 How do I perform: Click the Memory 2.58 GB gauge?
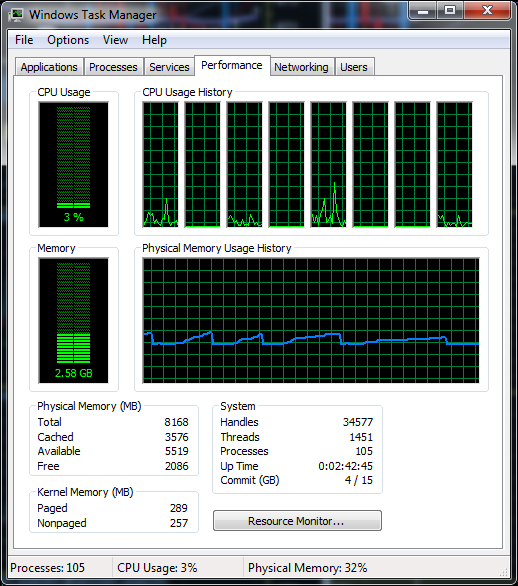pos(73,320)
